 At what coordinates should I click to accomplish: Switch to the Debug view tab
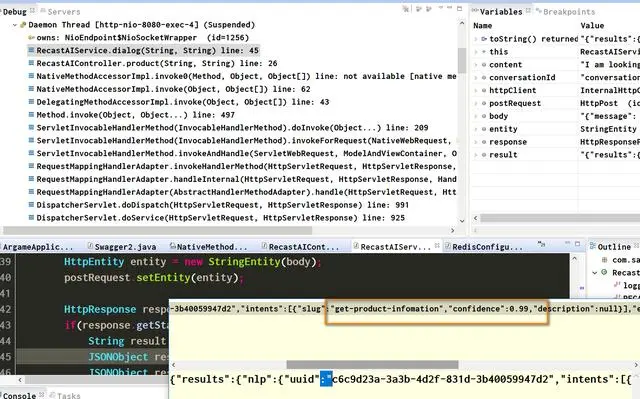[x=15, y=12]
